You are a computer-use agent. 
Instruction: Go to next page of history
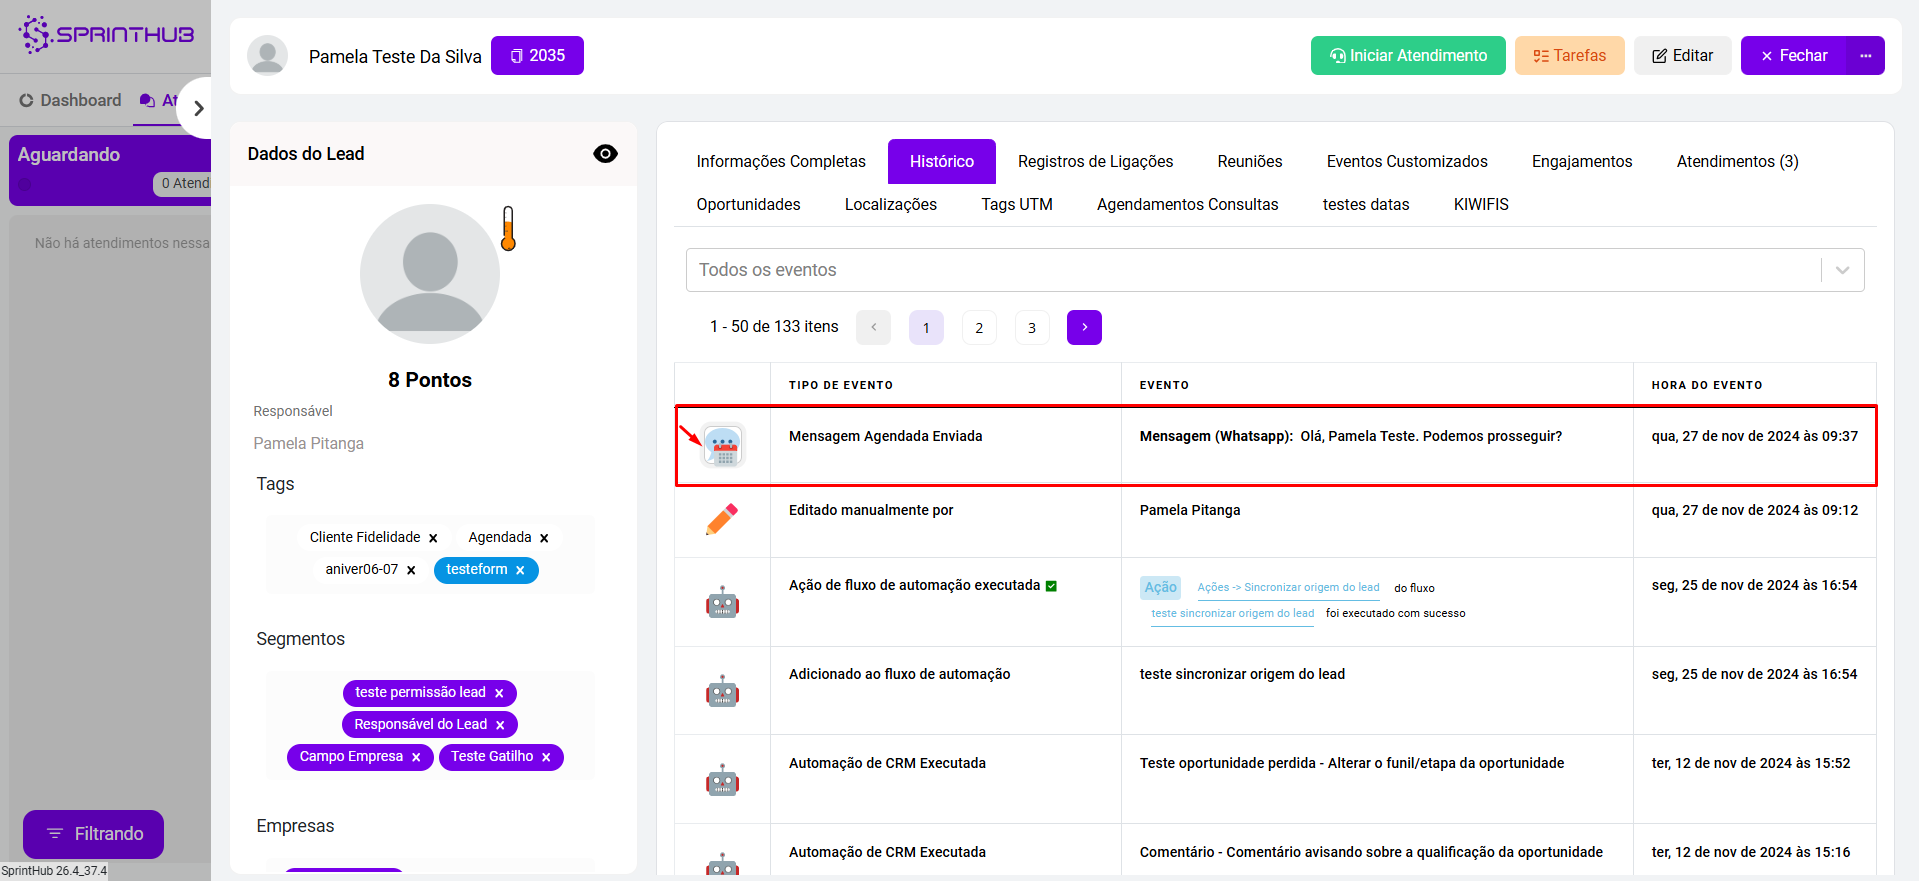coord(1084,327)
